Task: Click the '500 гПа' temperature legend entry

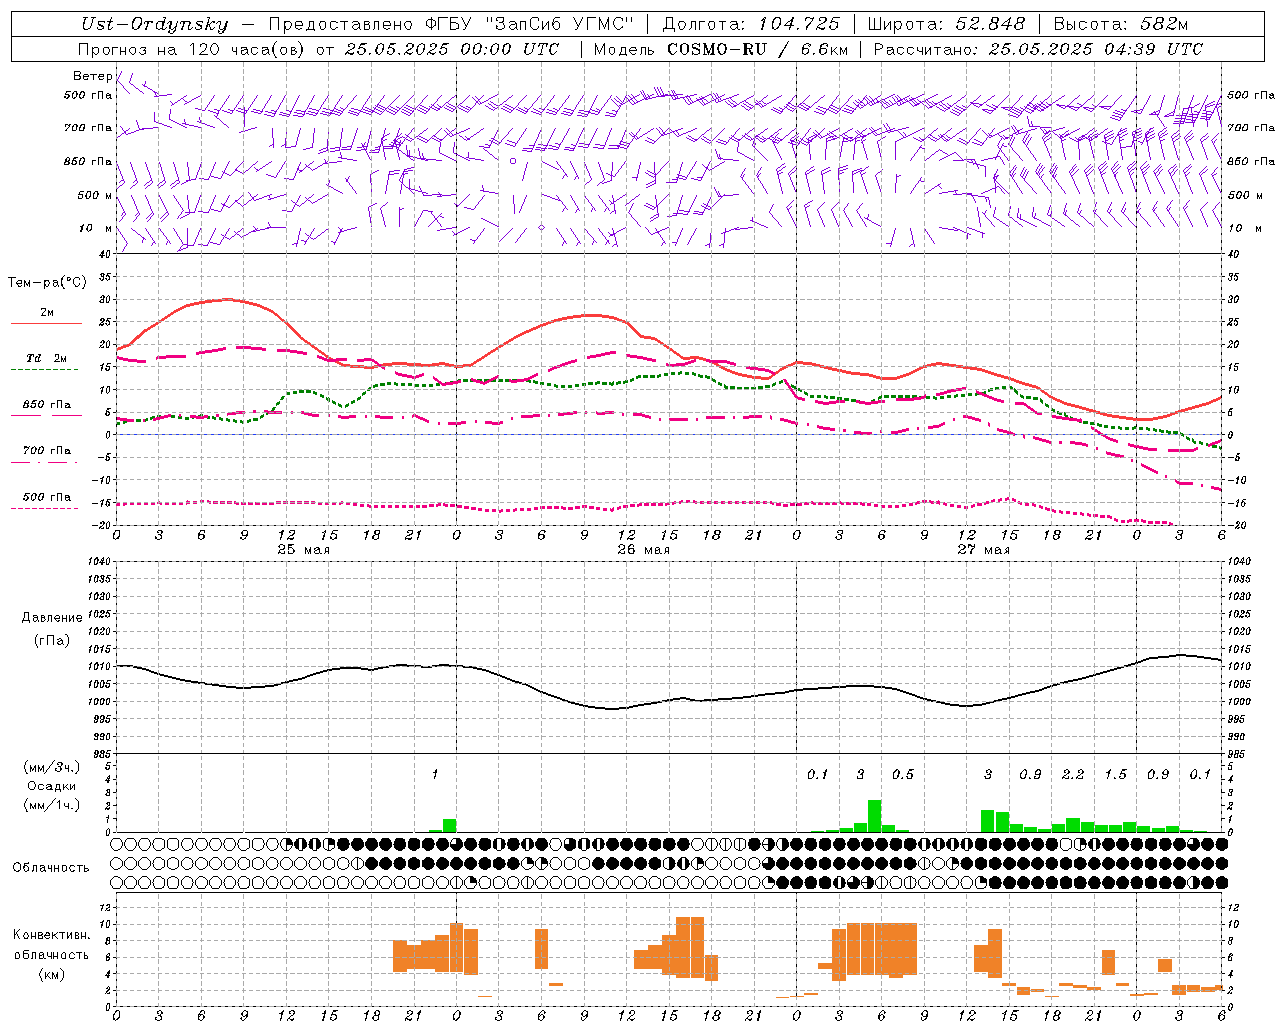Action: point(47,497)
